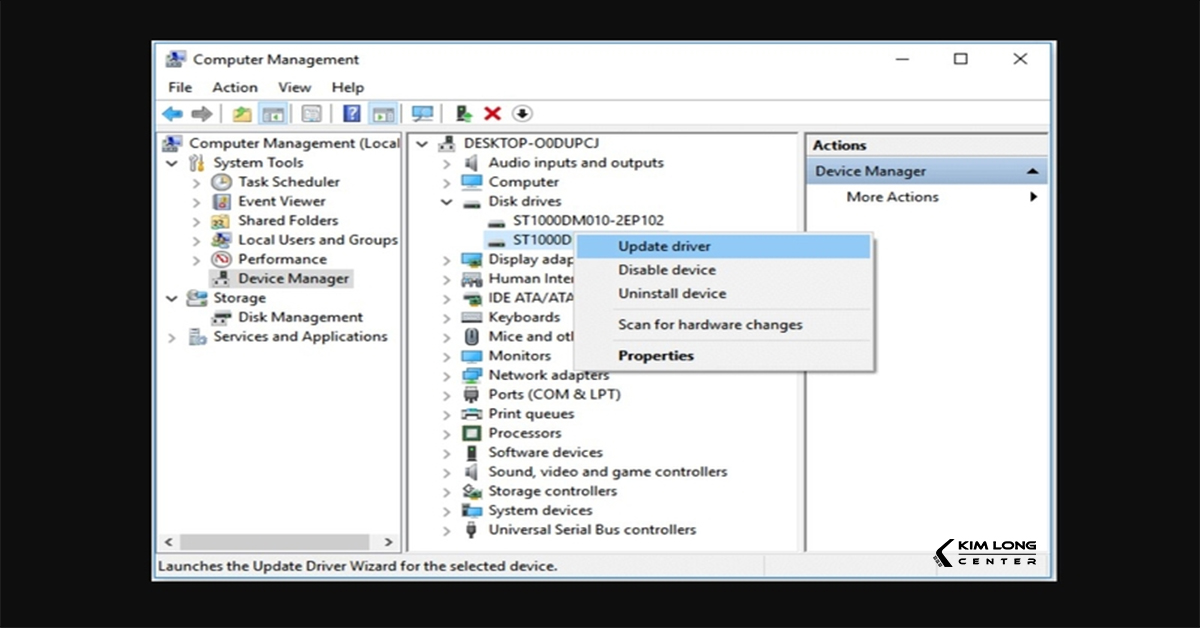Click the red X uninstall device icon
Image resolution: width=1200 pixels, height=628 pixels.
coord(492,114)
